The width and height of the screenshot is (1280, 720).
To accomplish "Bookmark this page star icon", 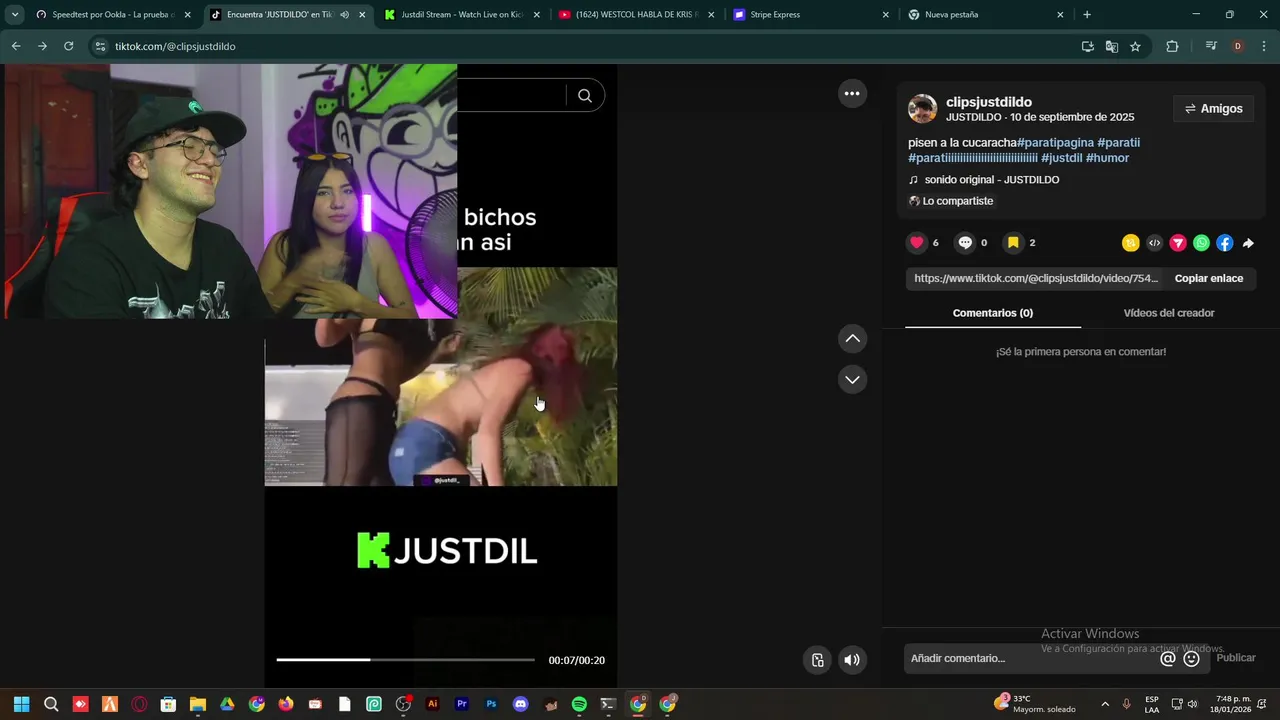I will 1135,46.
